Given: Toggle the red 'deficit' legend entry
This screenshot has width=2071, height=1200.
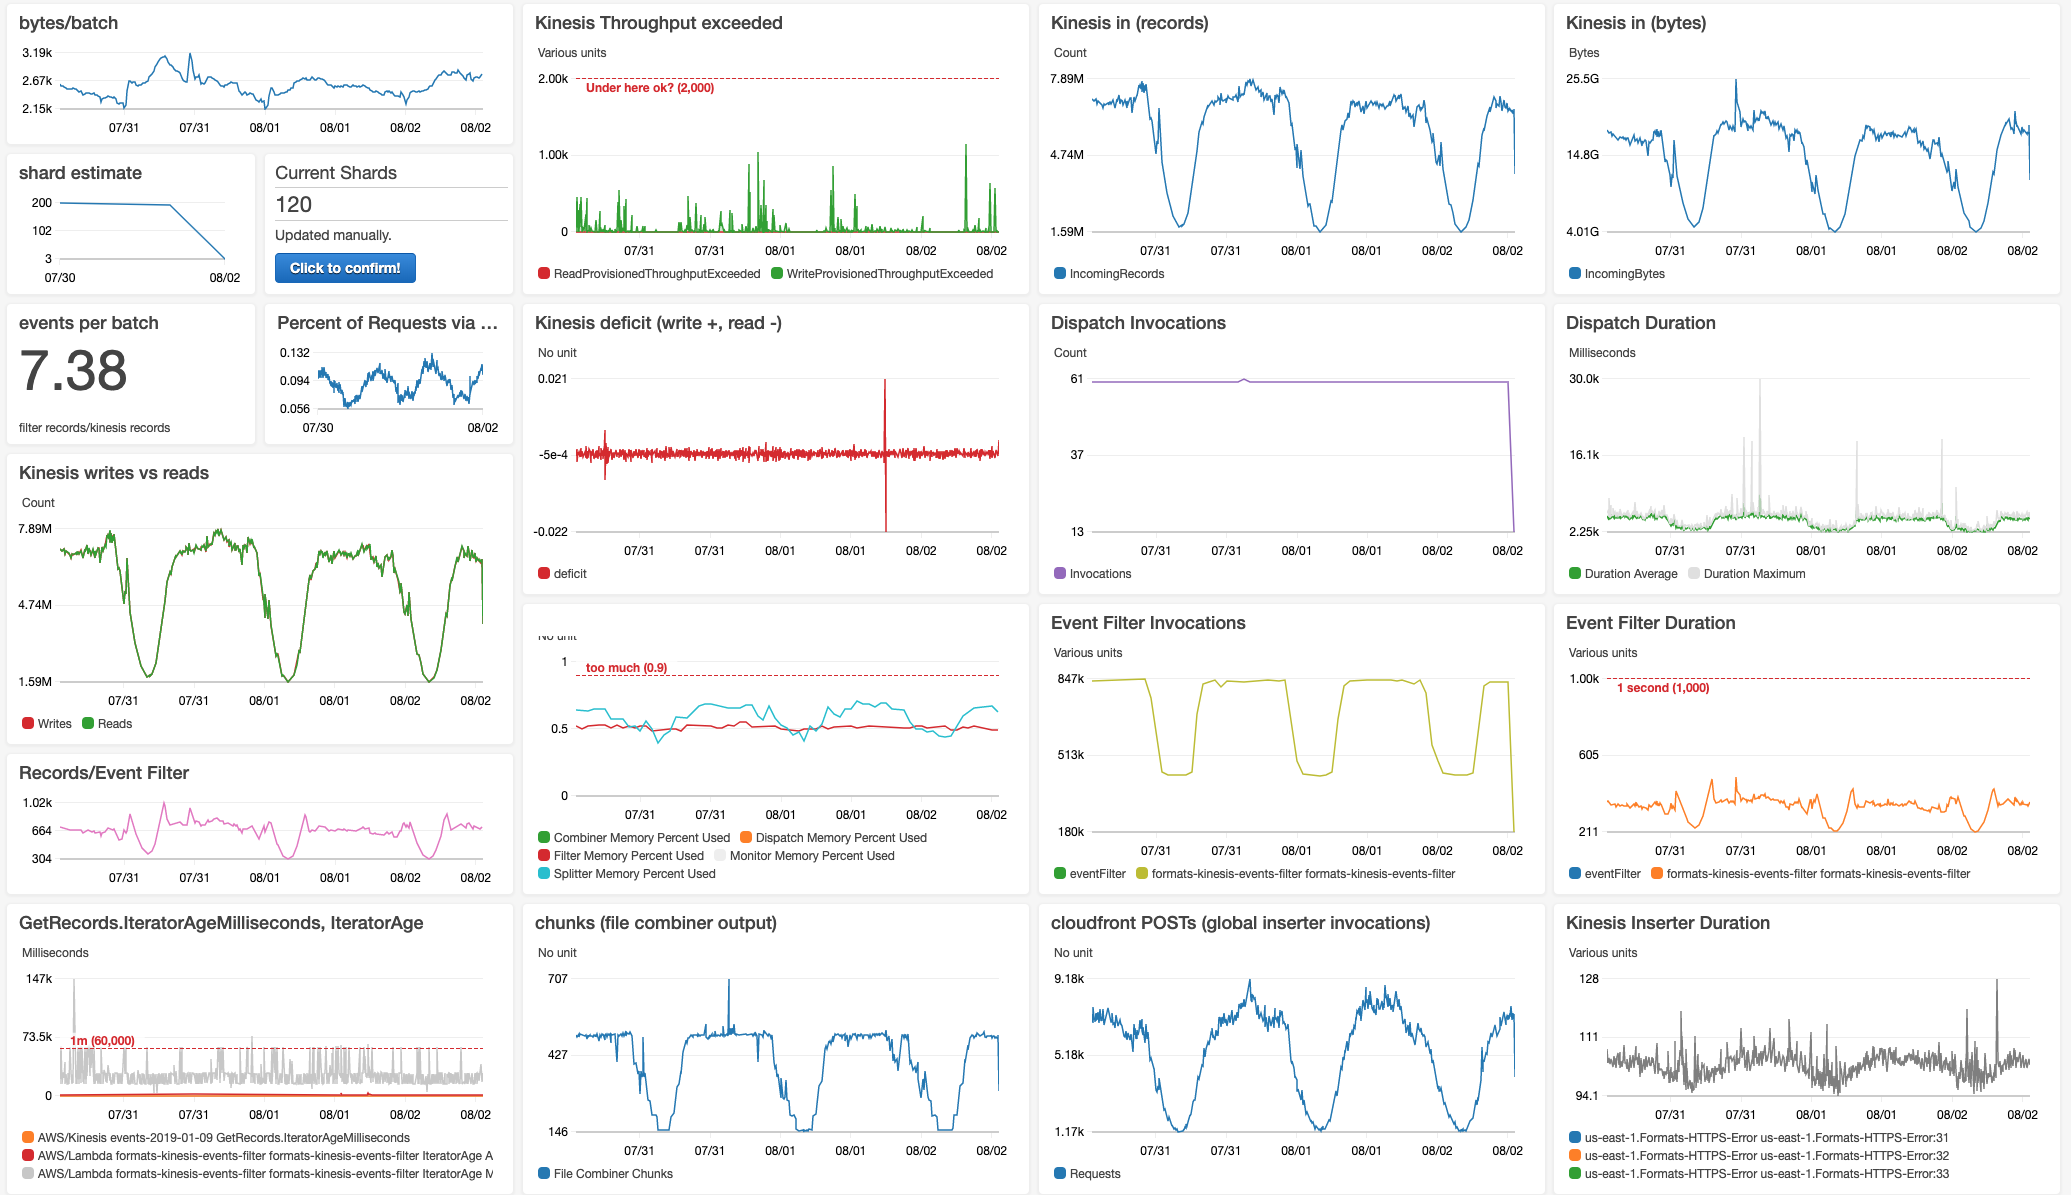Looking at the screenshot, I should coord(562,573).
